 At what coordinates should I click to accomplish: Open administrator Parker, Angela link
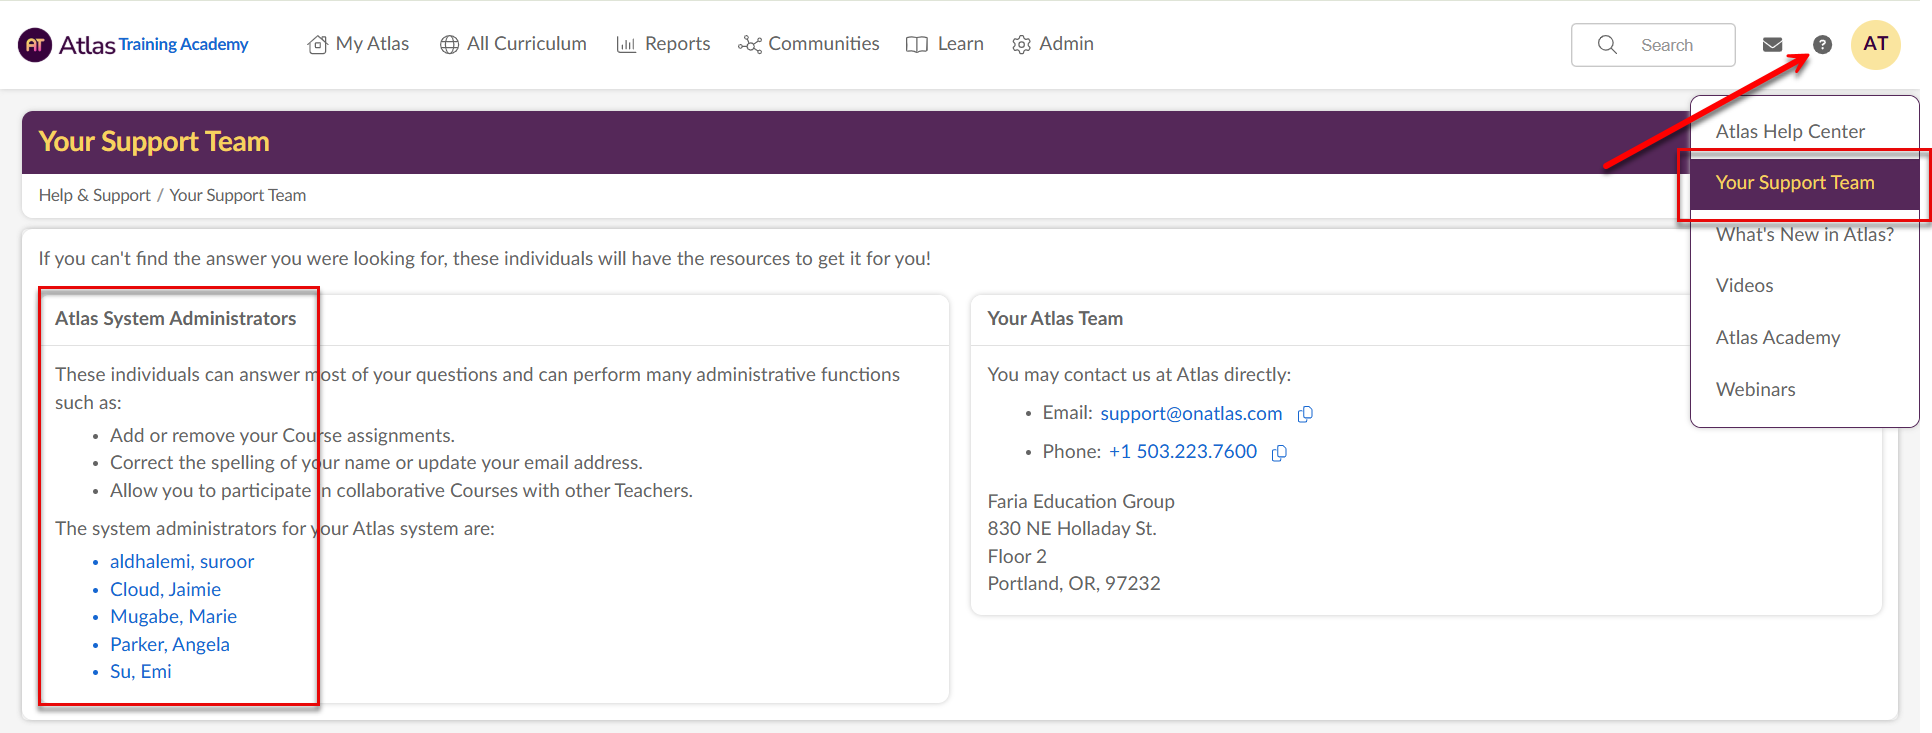(x=170, y=645)
